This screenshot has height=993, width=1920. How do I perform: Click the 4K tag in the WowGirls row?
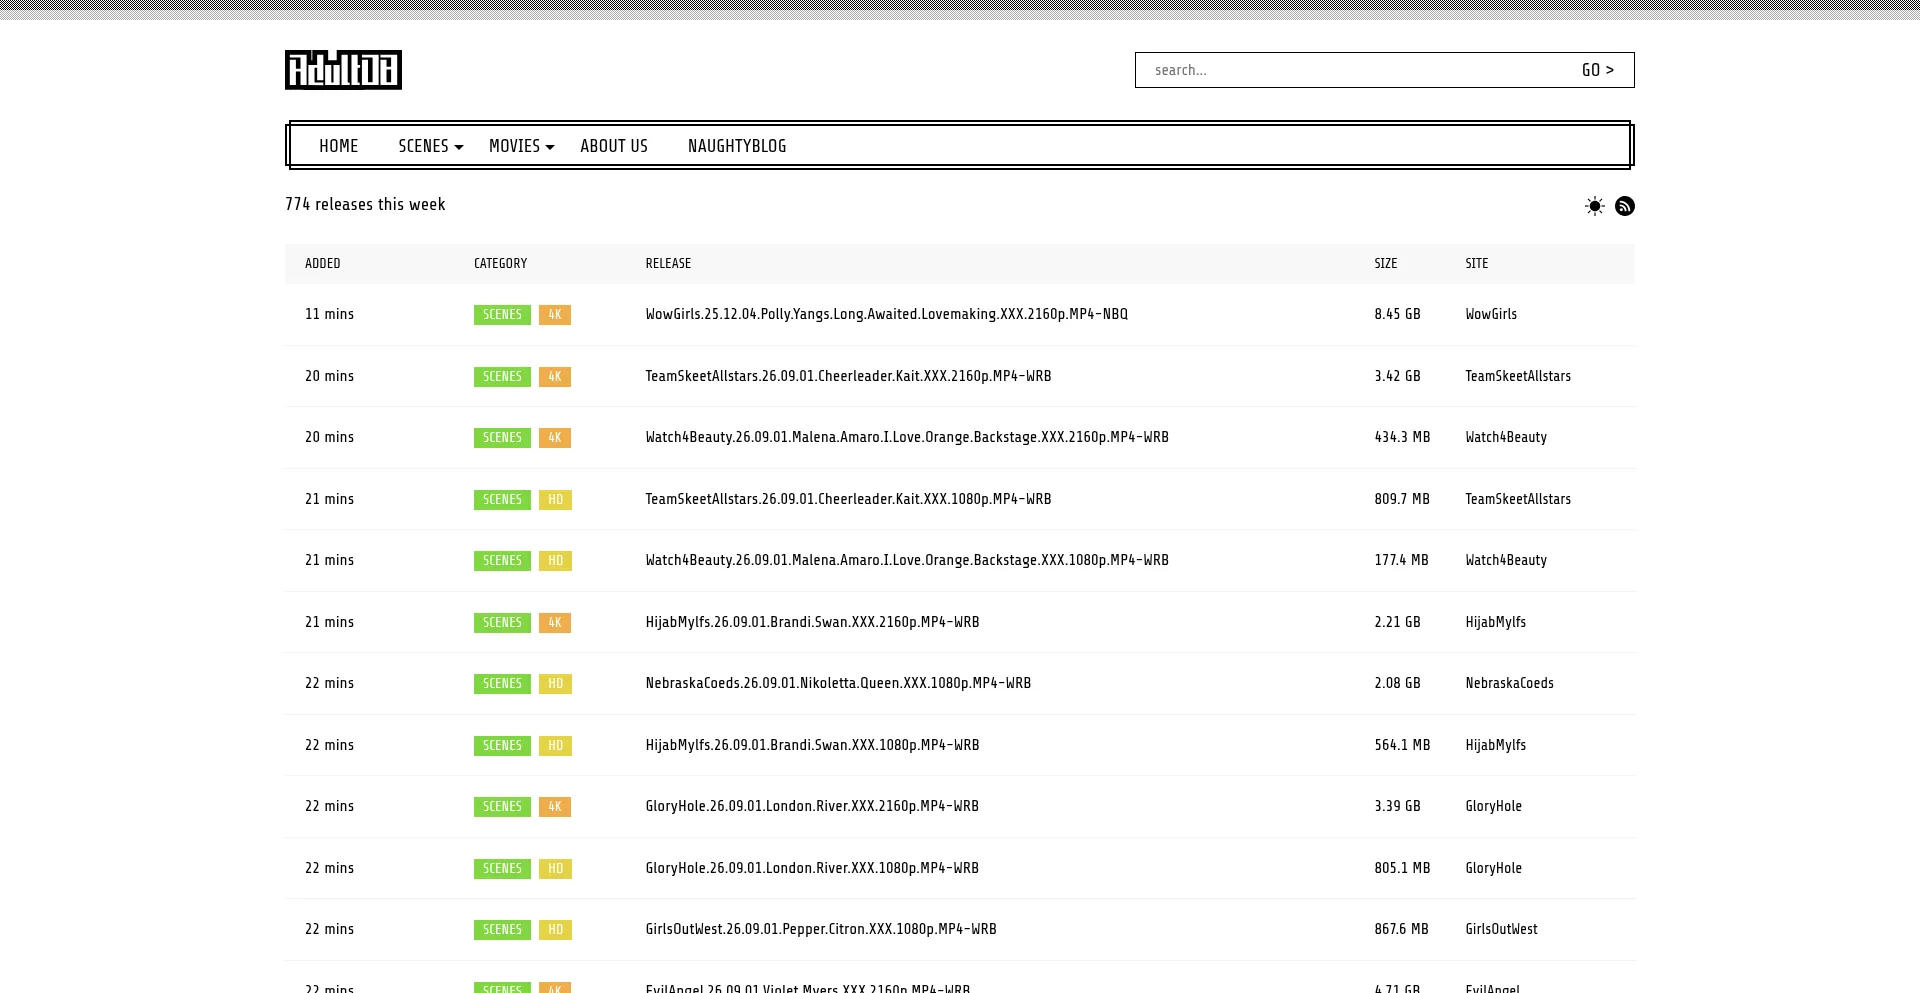pos(555,315)
